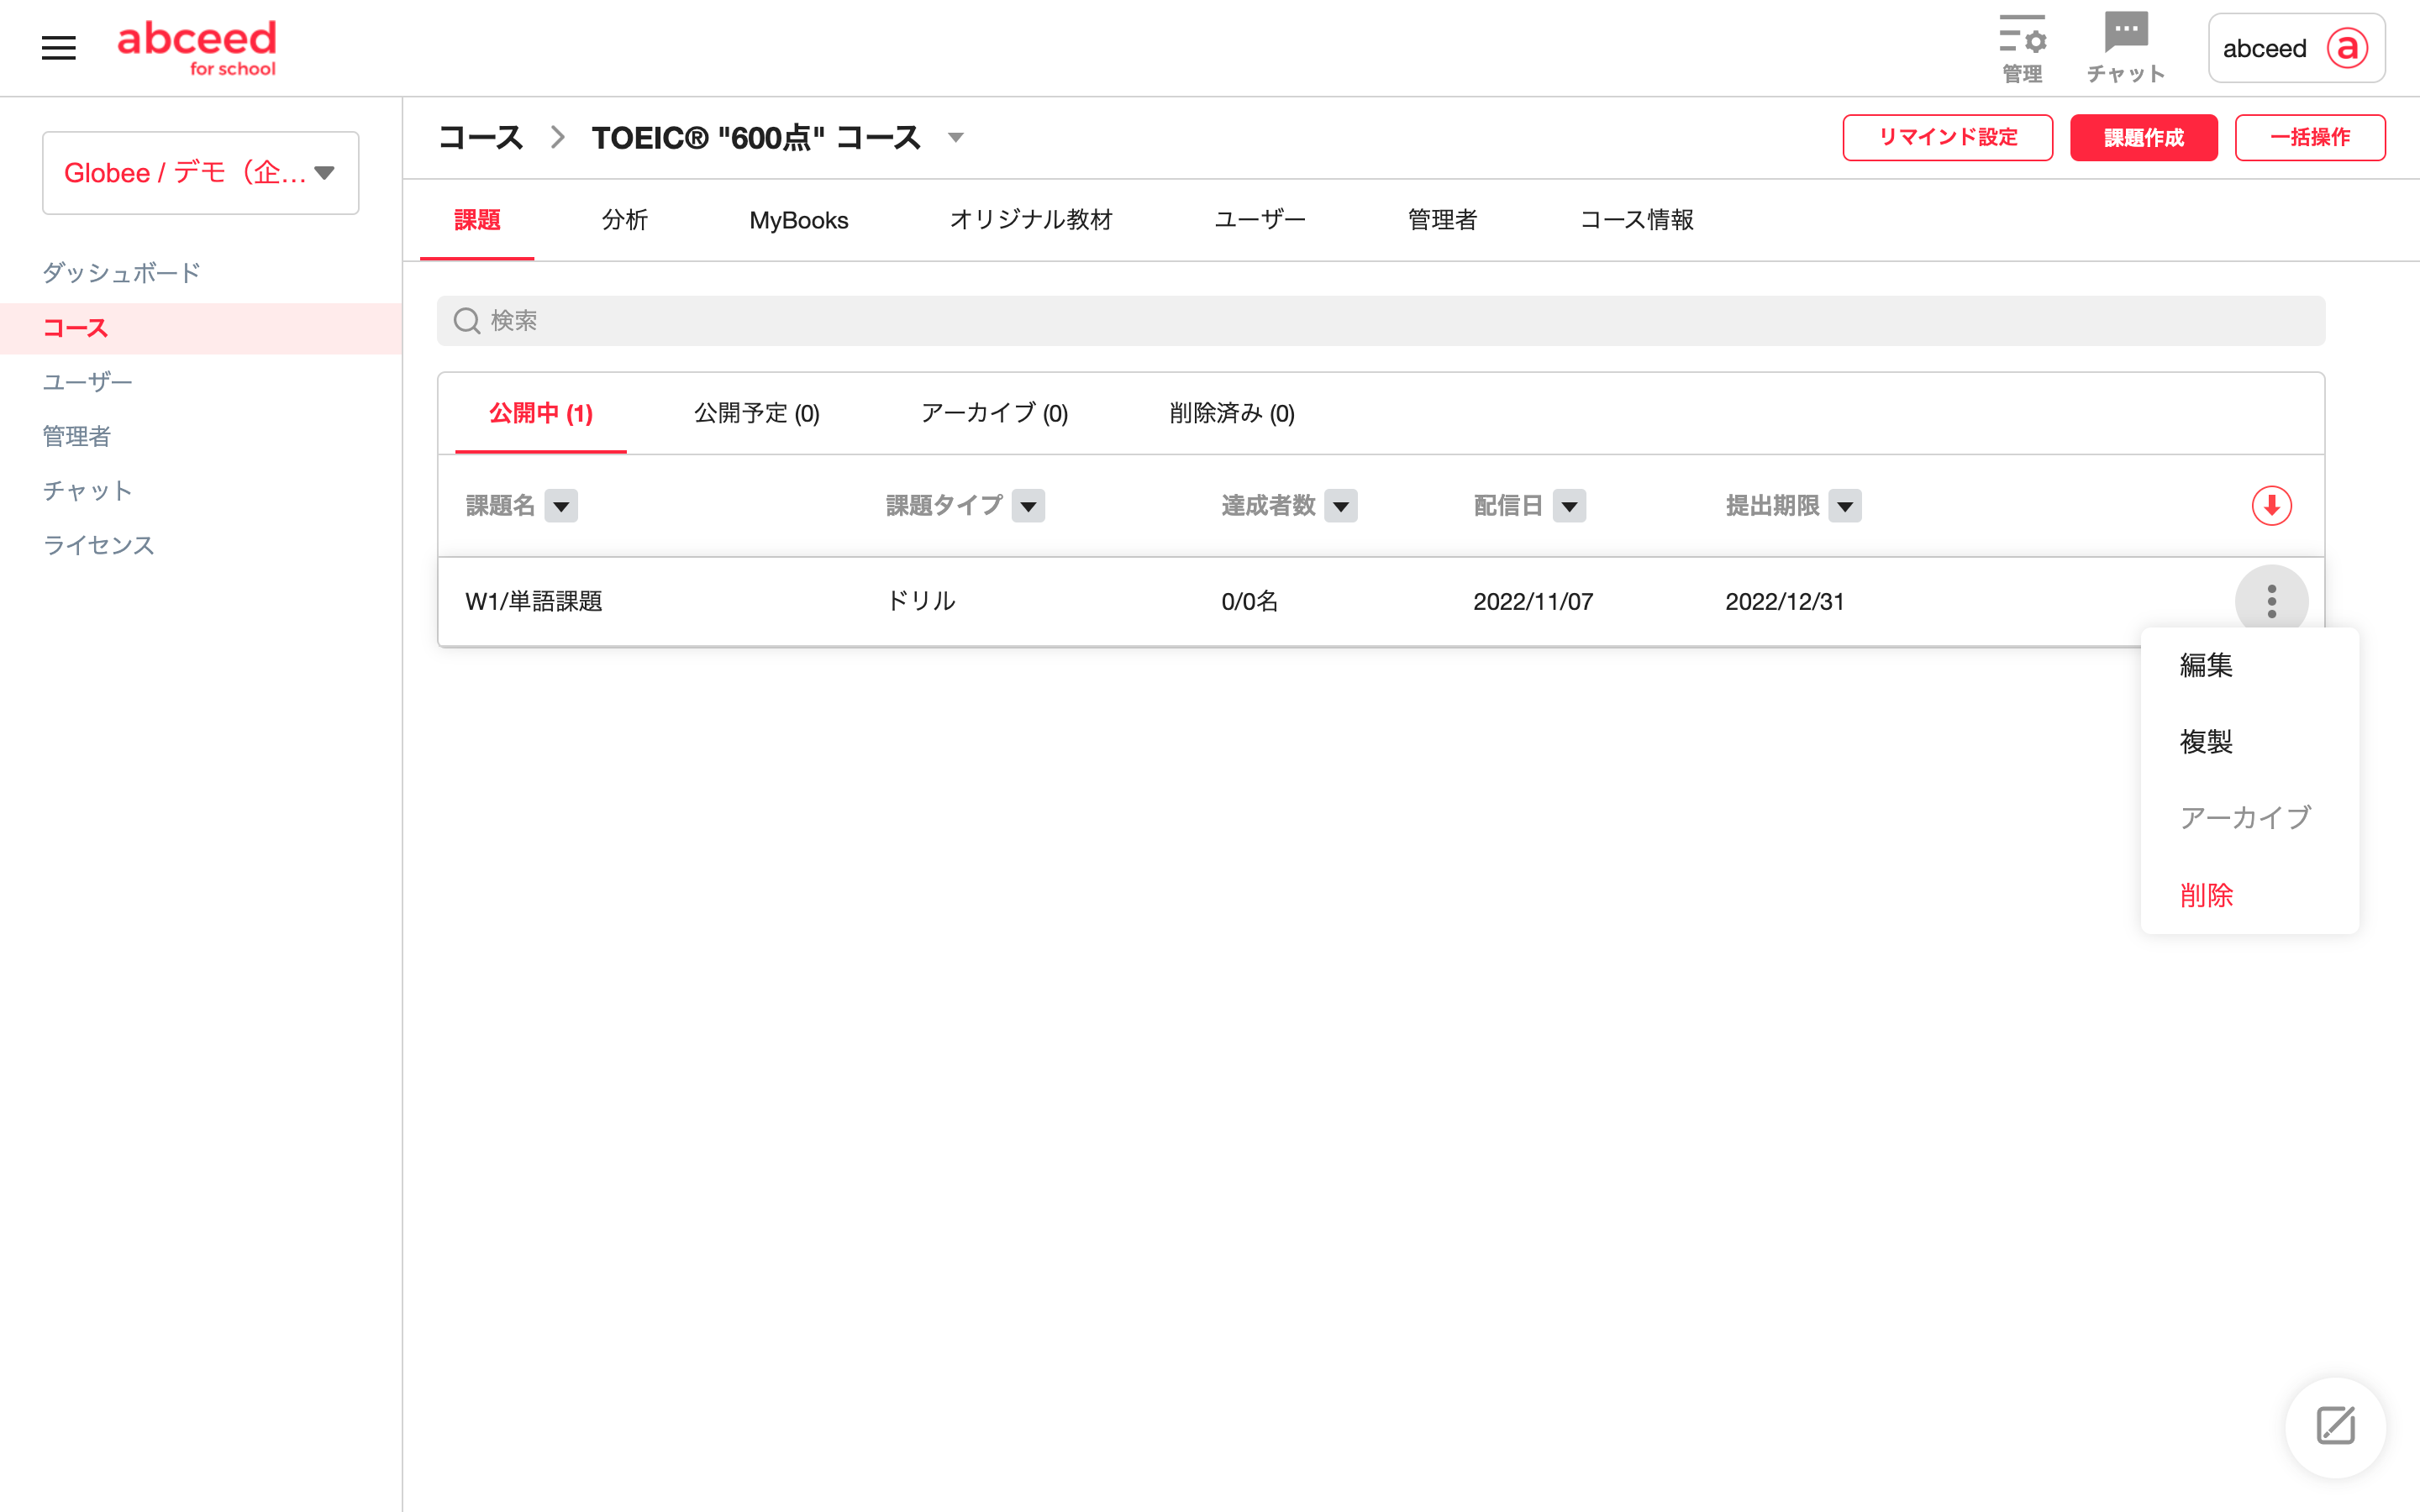2420x1512 pixels.
Task: Select 複製 from the context menu
Action: (x=2206, y=741)
